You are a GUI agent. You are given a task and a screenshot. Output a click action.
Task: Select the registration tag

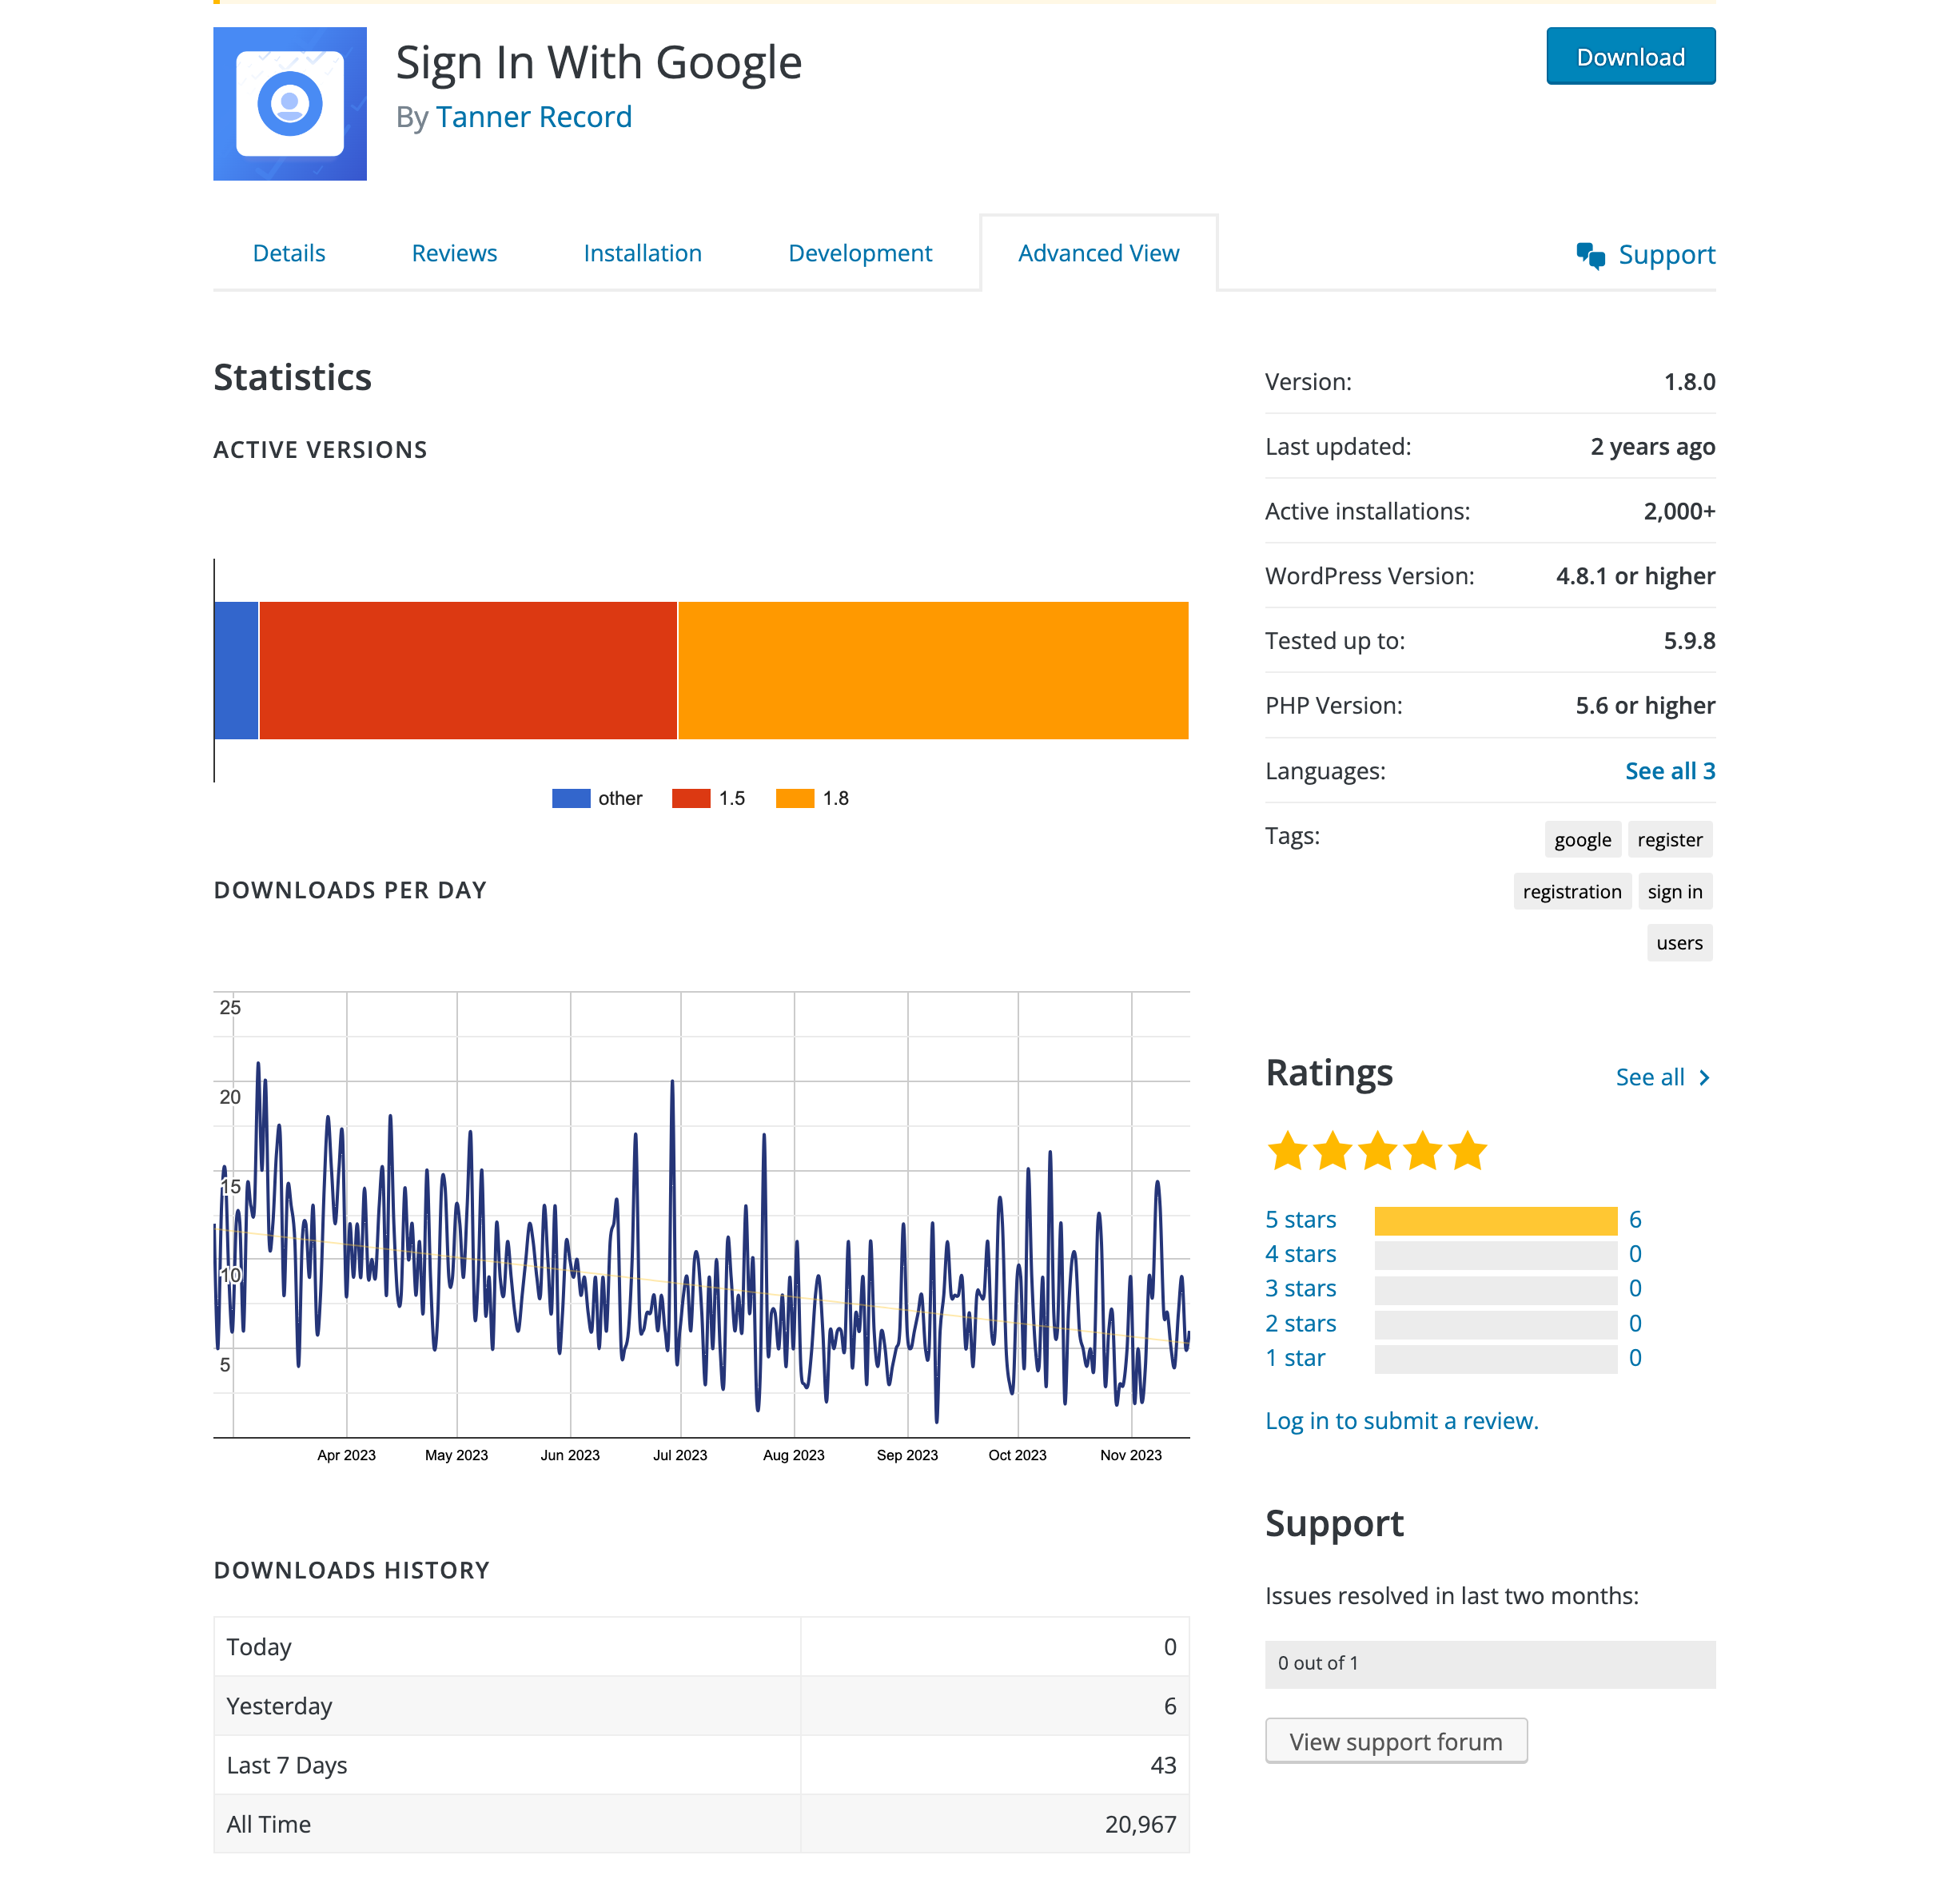click(x=1571, y=891)
